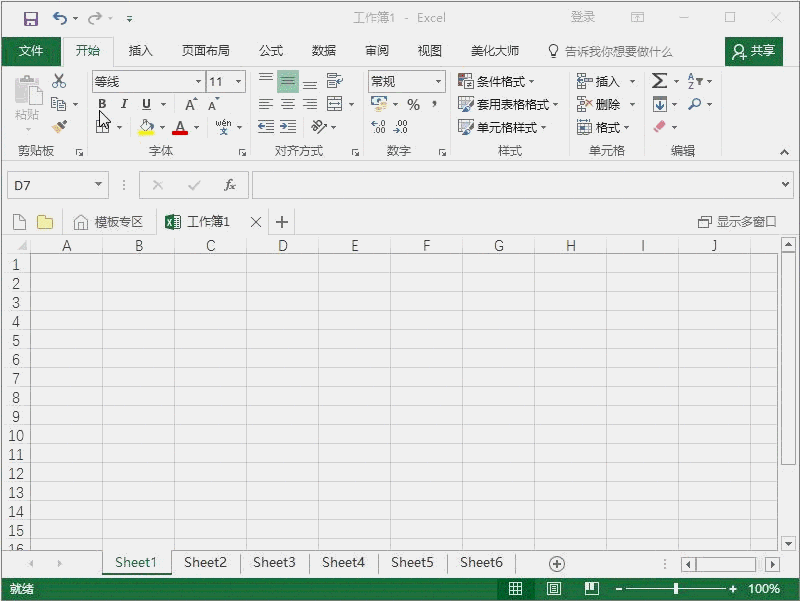Select the Sheet3 worksheet tab
This screenshot has height=601, width=800.
pos(274,563)
